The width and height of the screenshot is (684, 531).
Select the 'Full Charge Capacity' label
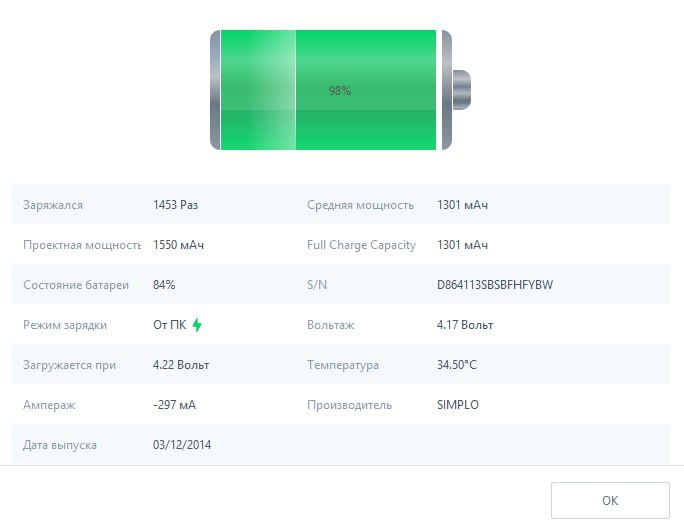(x=361, y=245)
